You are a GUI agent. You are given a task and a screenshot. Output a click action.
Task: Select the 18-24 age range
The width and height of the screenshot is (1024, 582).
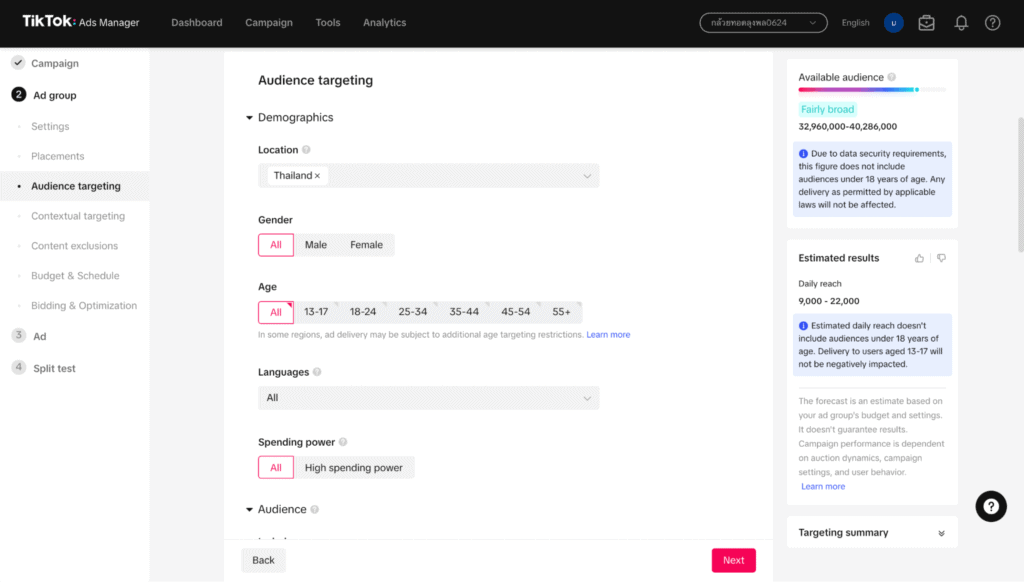[x=362, y=312]
